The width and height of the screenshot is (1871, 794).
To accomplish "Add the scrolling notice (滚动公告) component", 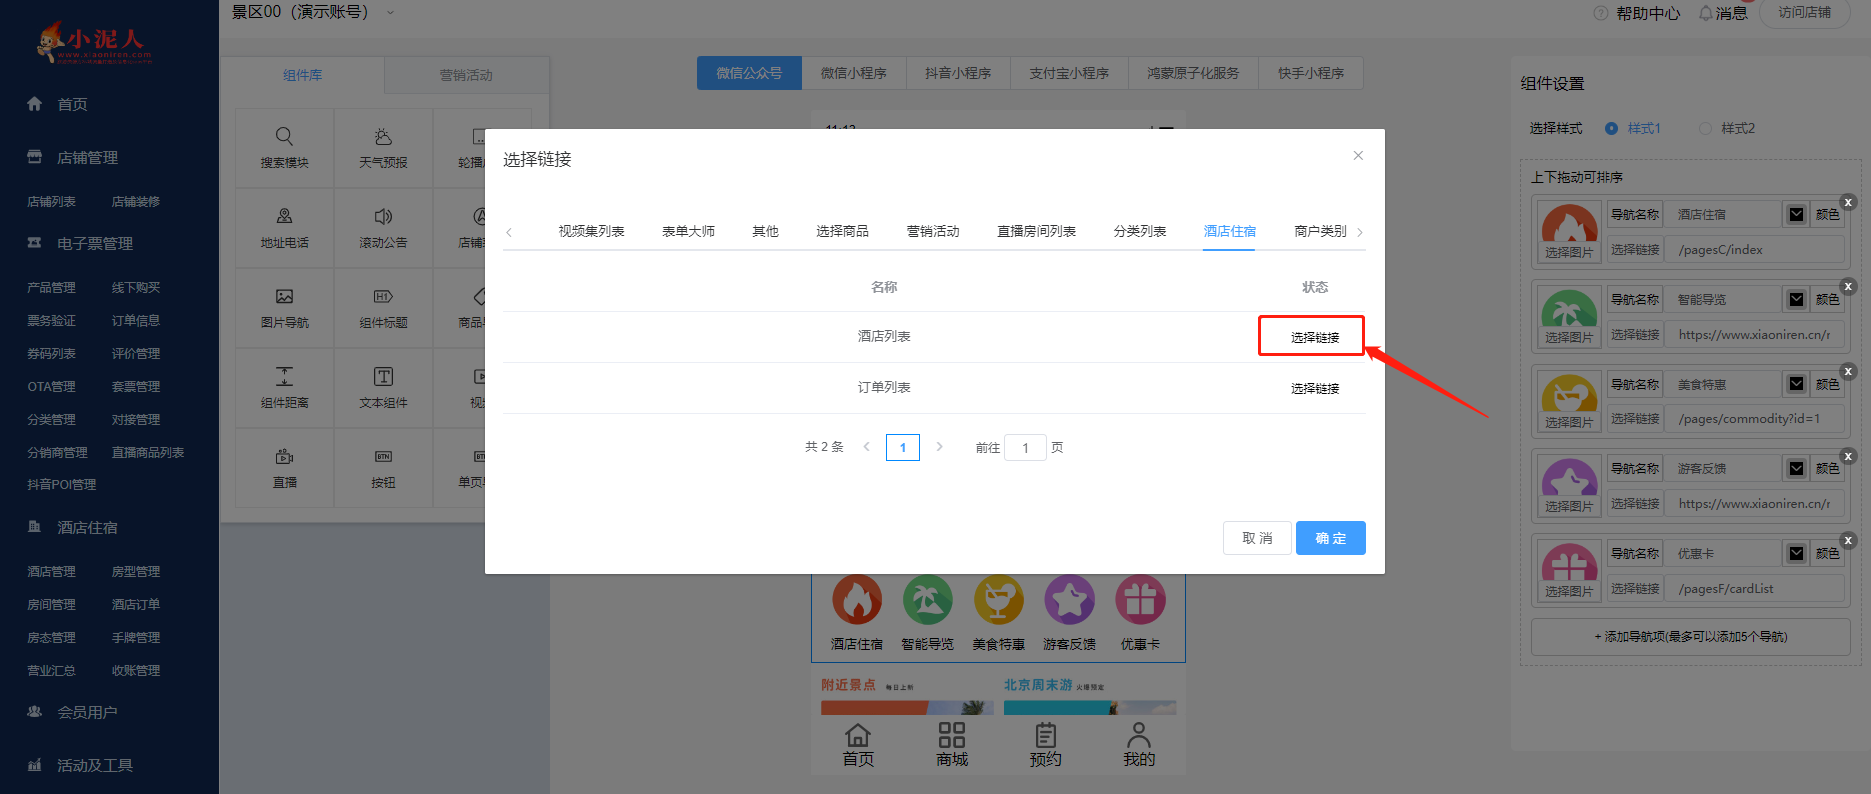I will click(383, 217).
